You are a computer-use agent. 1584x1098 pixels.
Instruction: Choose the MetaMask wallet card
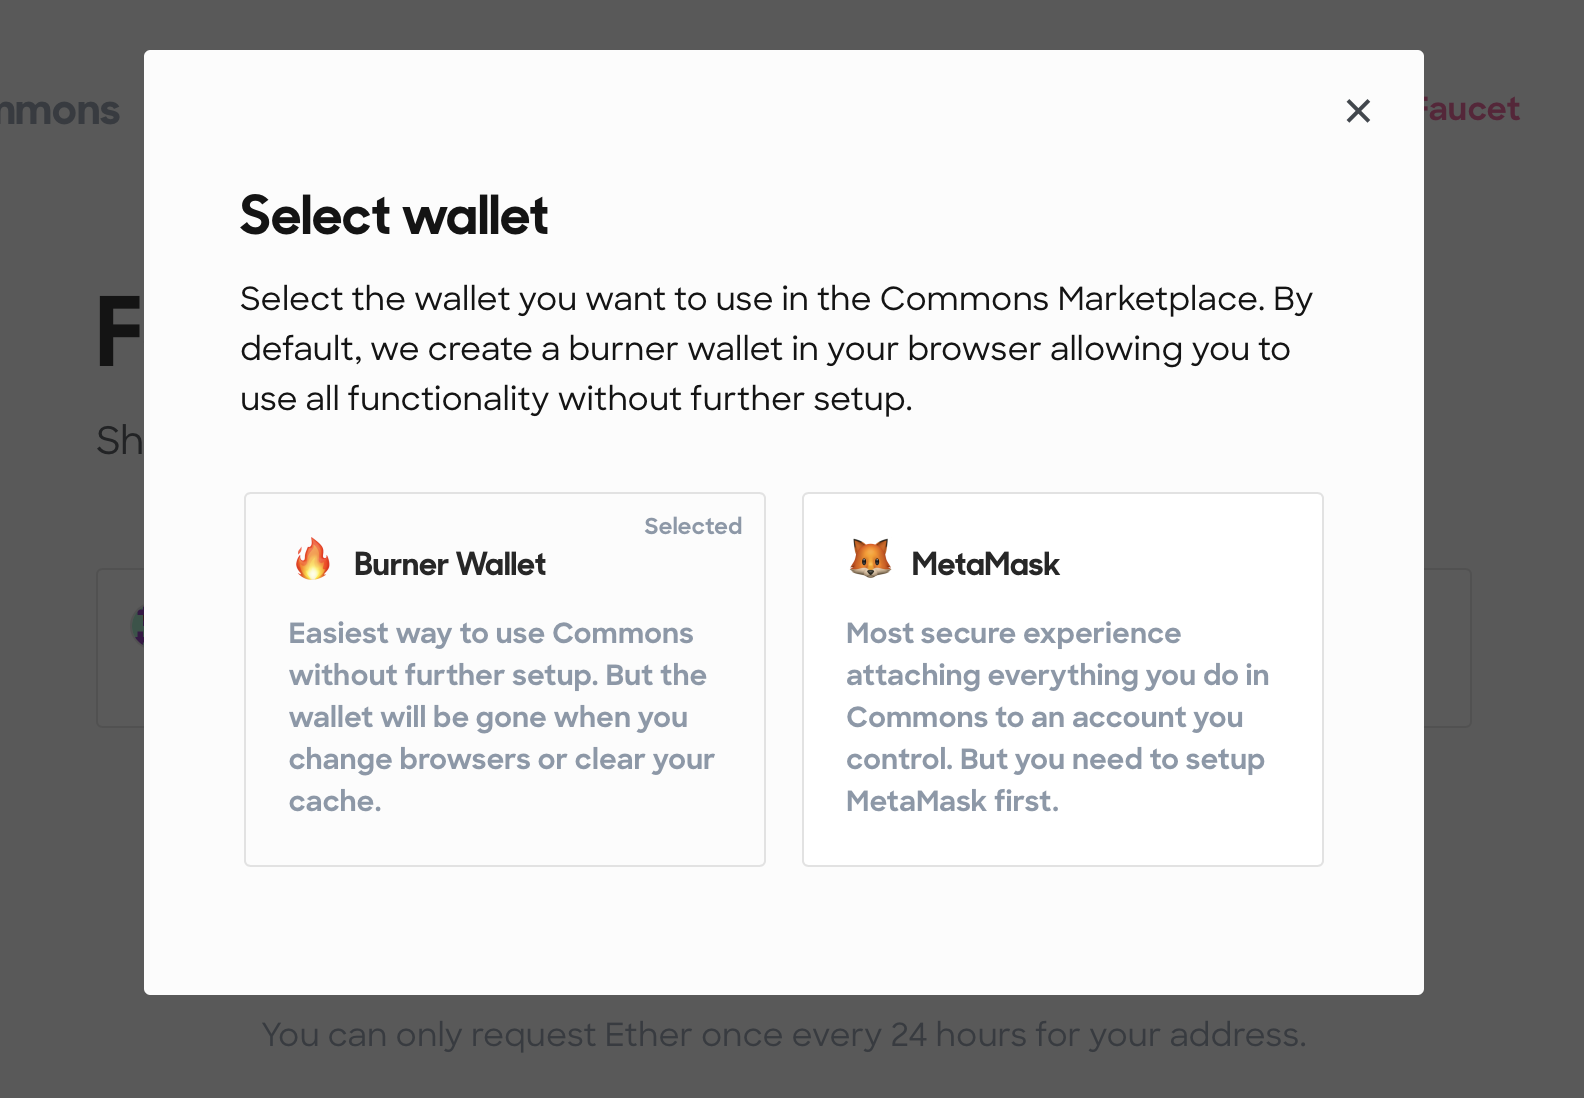1063,679
